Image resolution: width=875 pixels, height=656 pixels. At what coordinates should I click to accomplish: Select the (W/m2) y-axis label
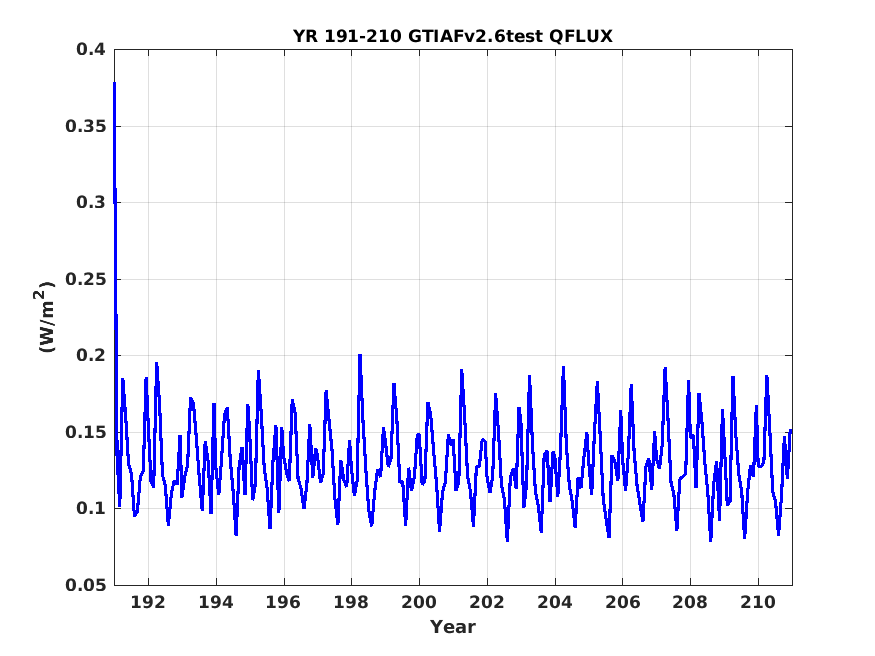coord(45,317)
